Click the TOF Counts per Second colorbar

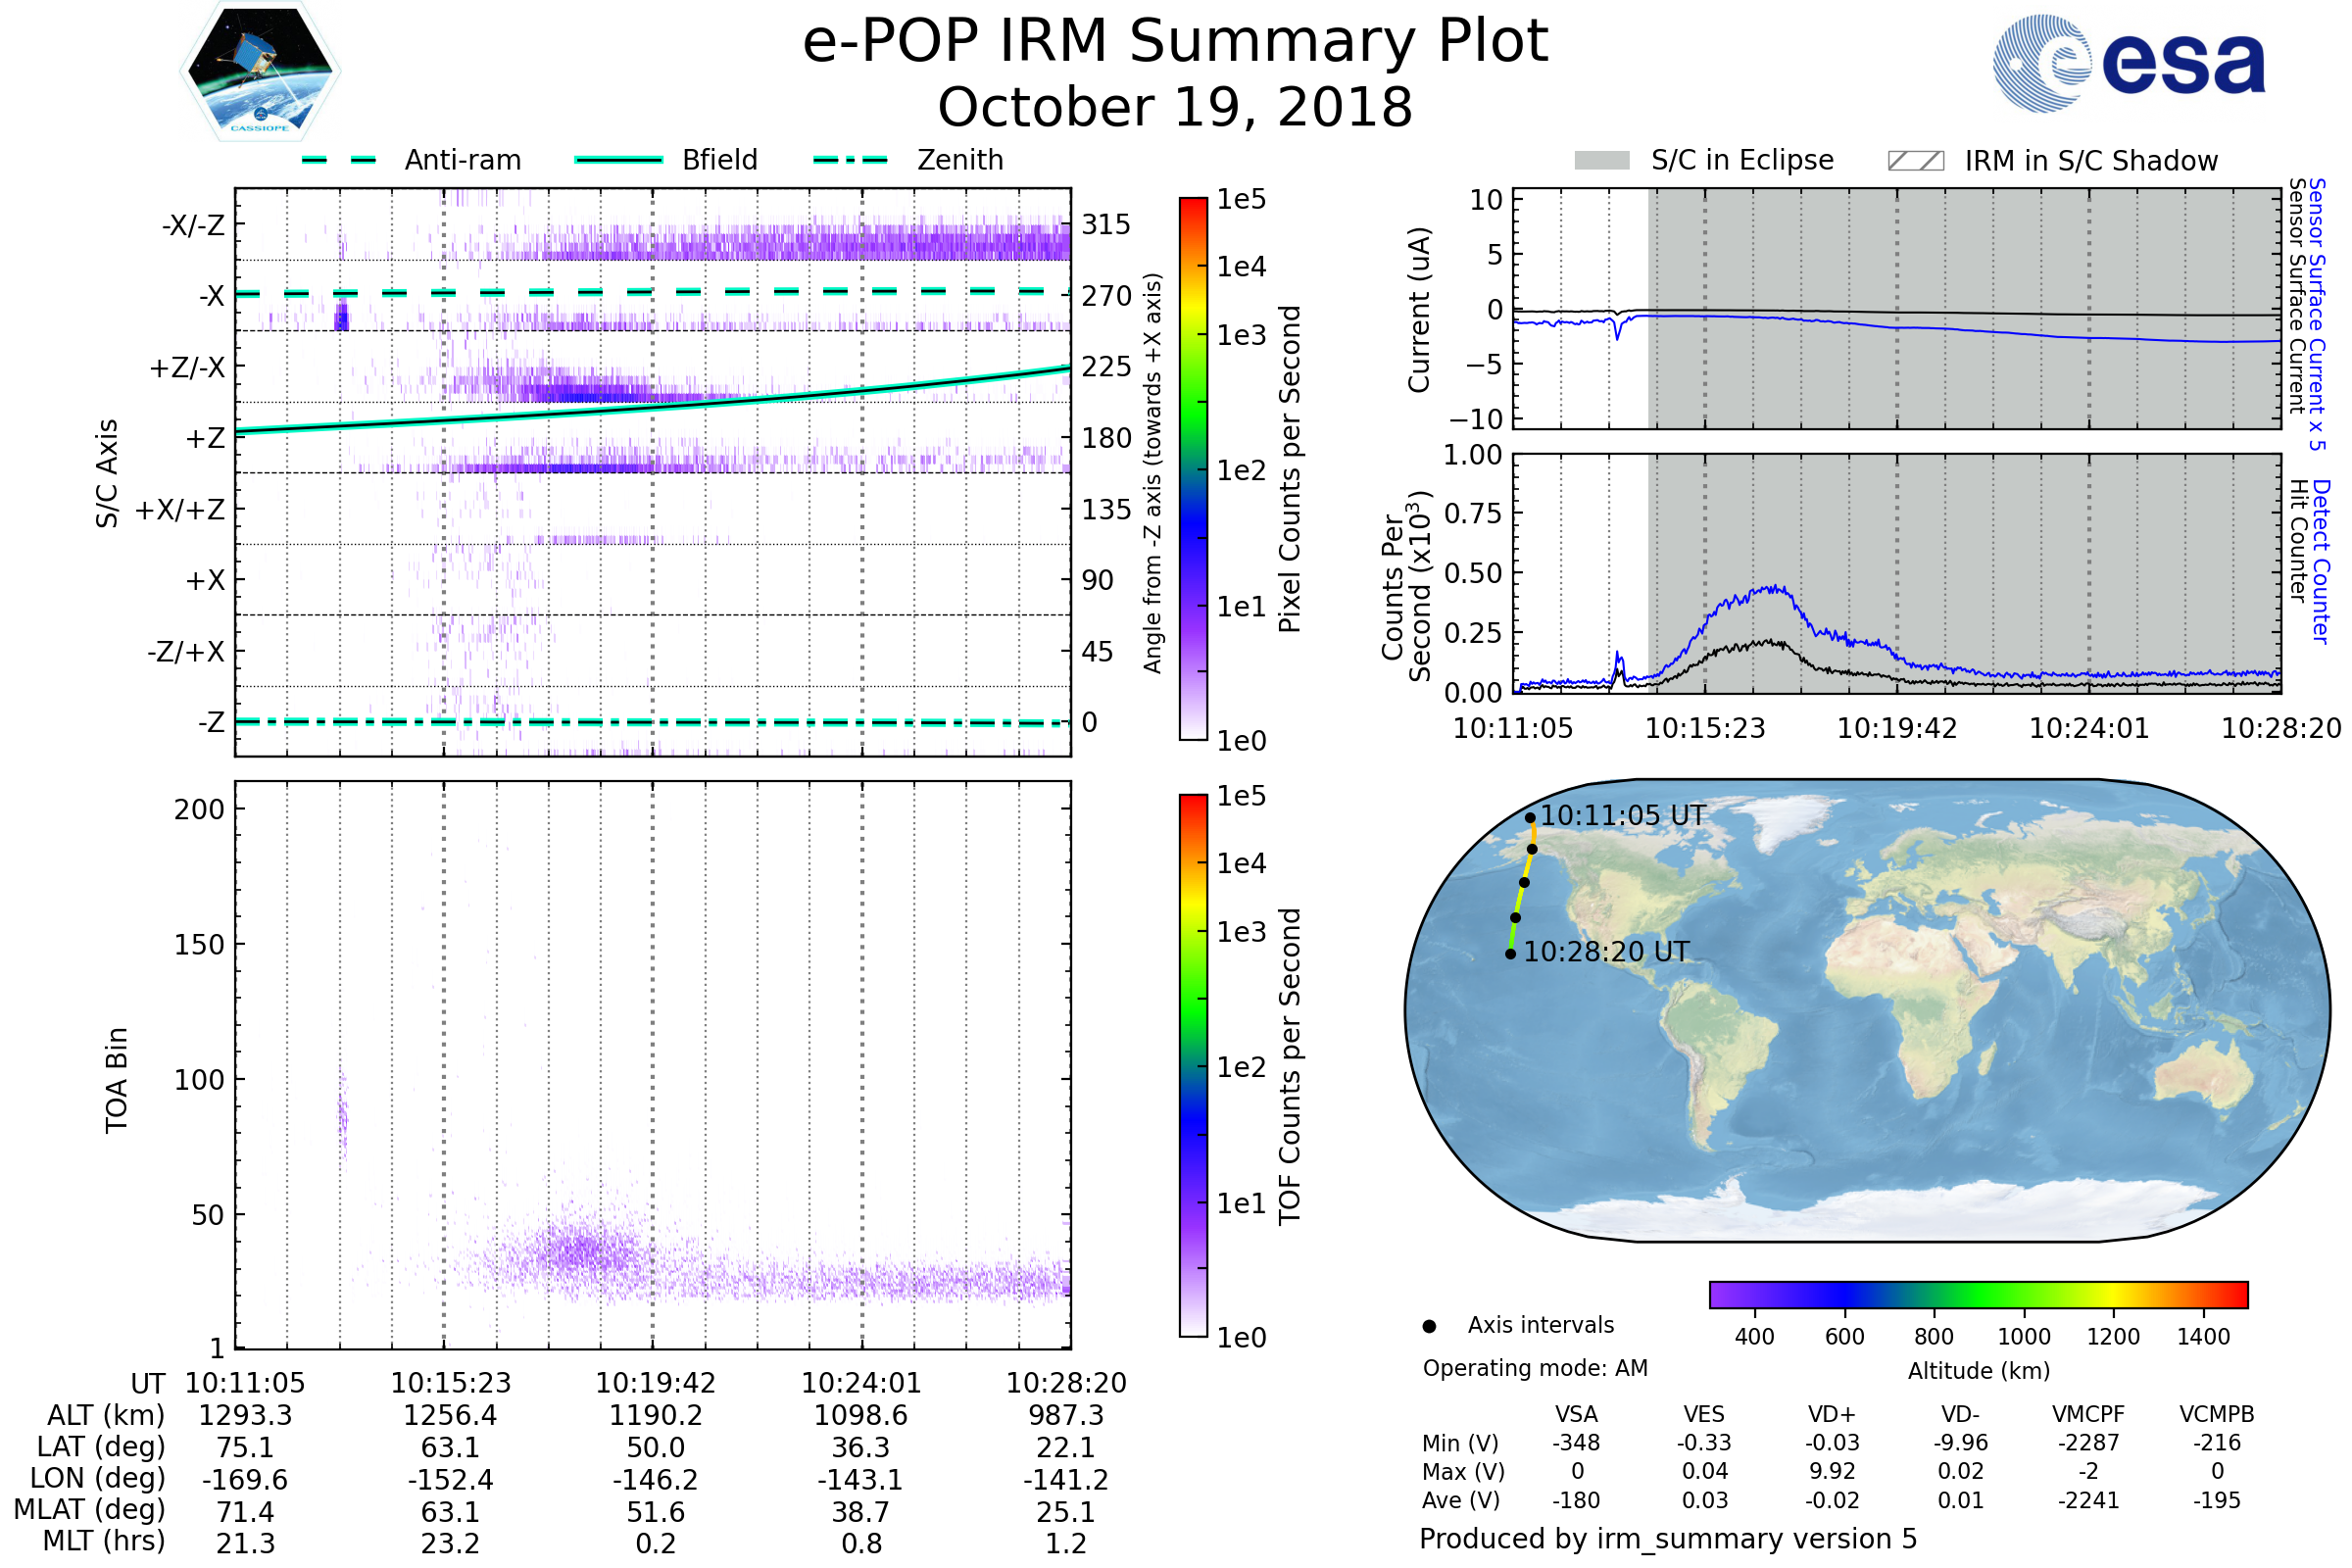1193,1066
